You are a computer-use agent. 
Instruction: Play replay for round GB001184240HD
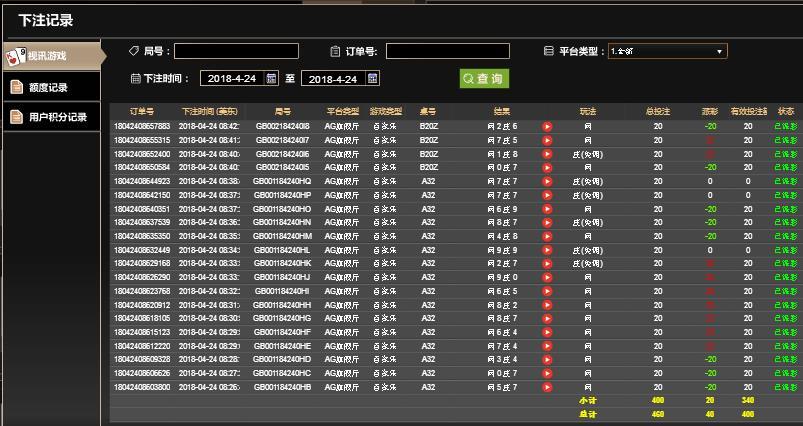click(547, 359)
